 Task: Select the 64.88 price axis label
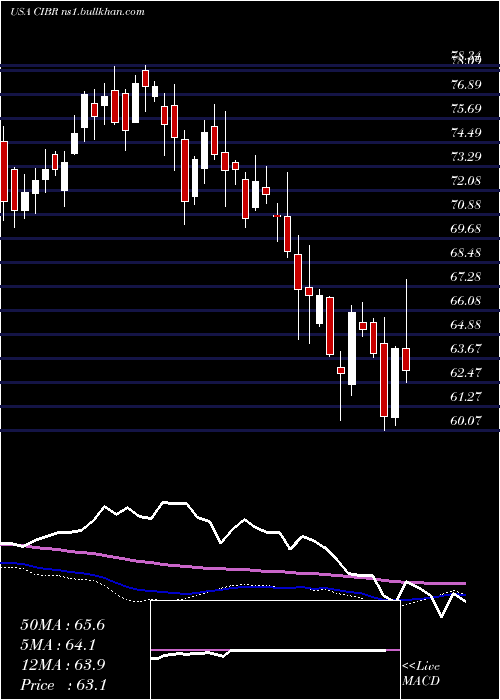pos(466,325)
